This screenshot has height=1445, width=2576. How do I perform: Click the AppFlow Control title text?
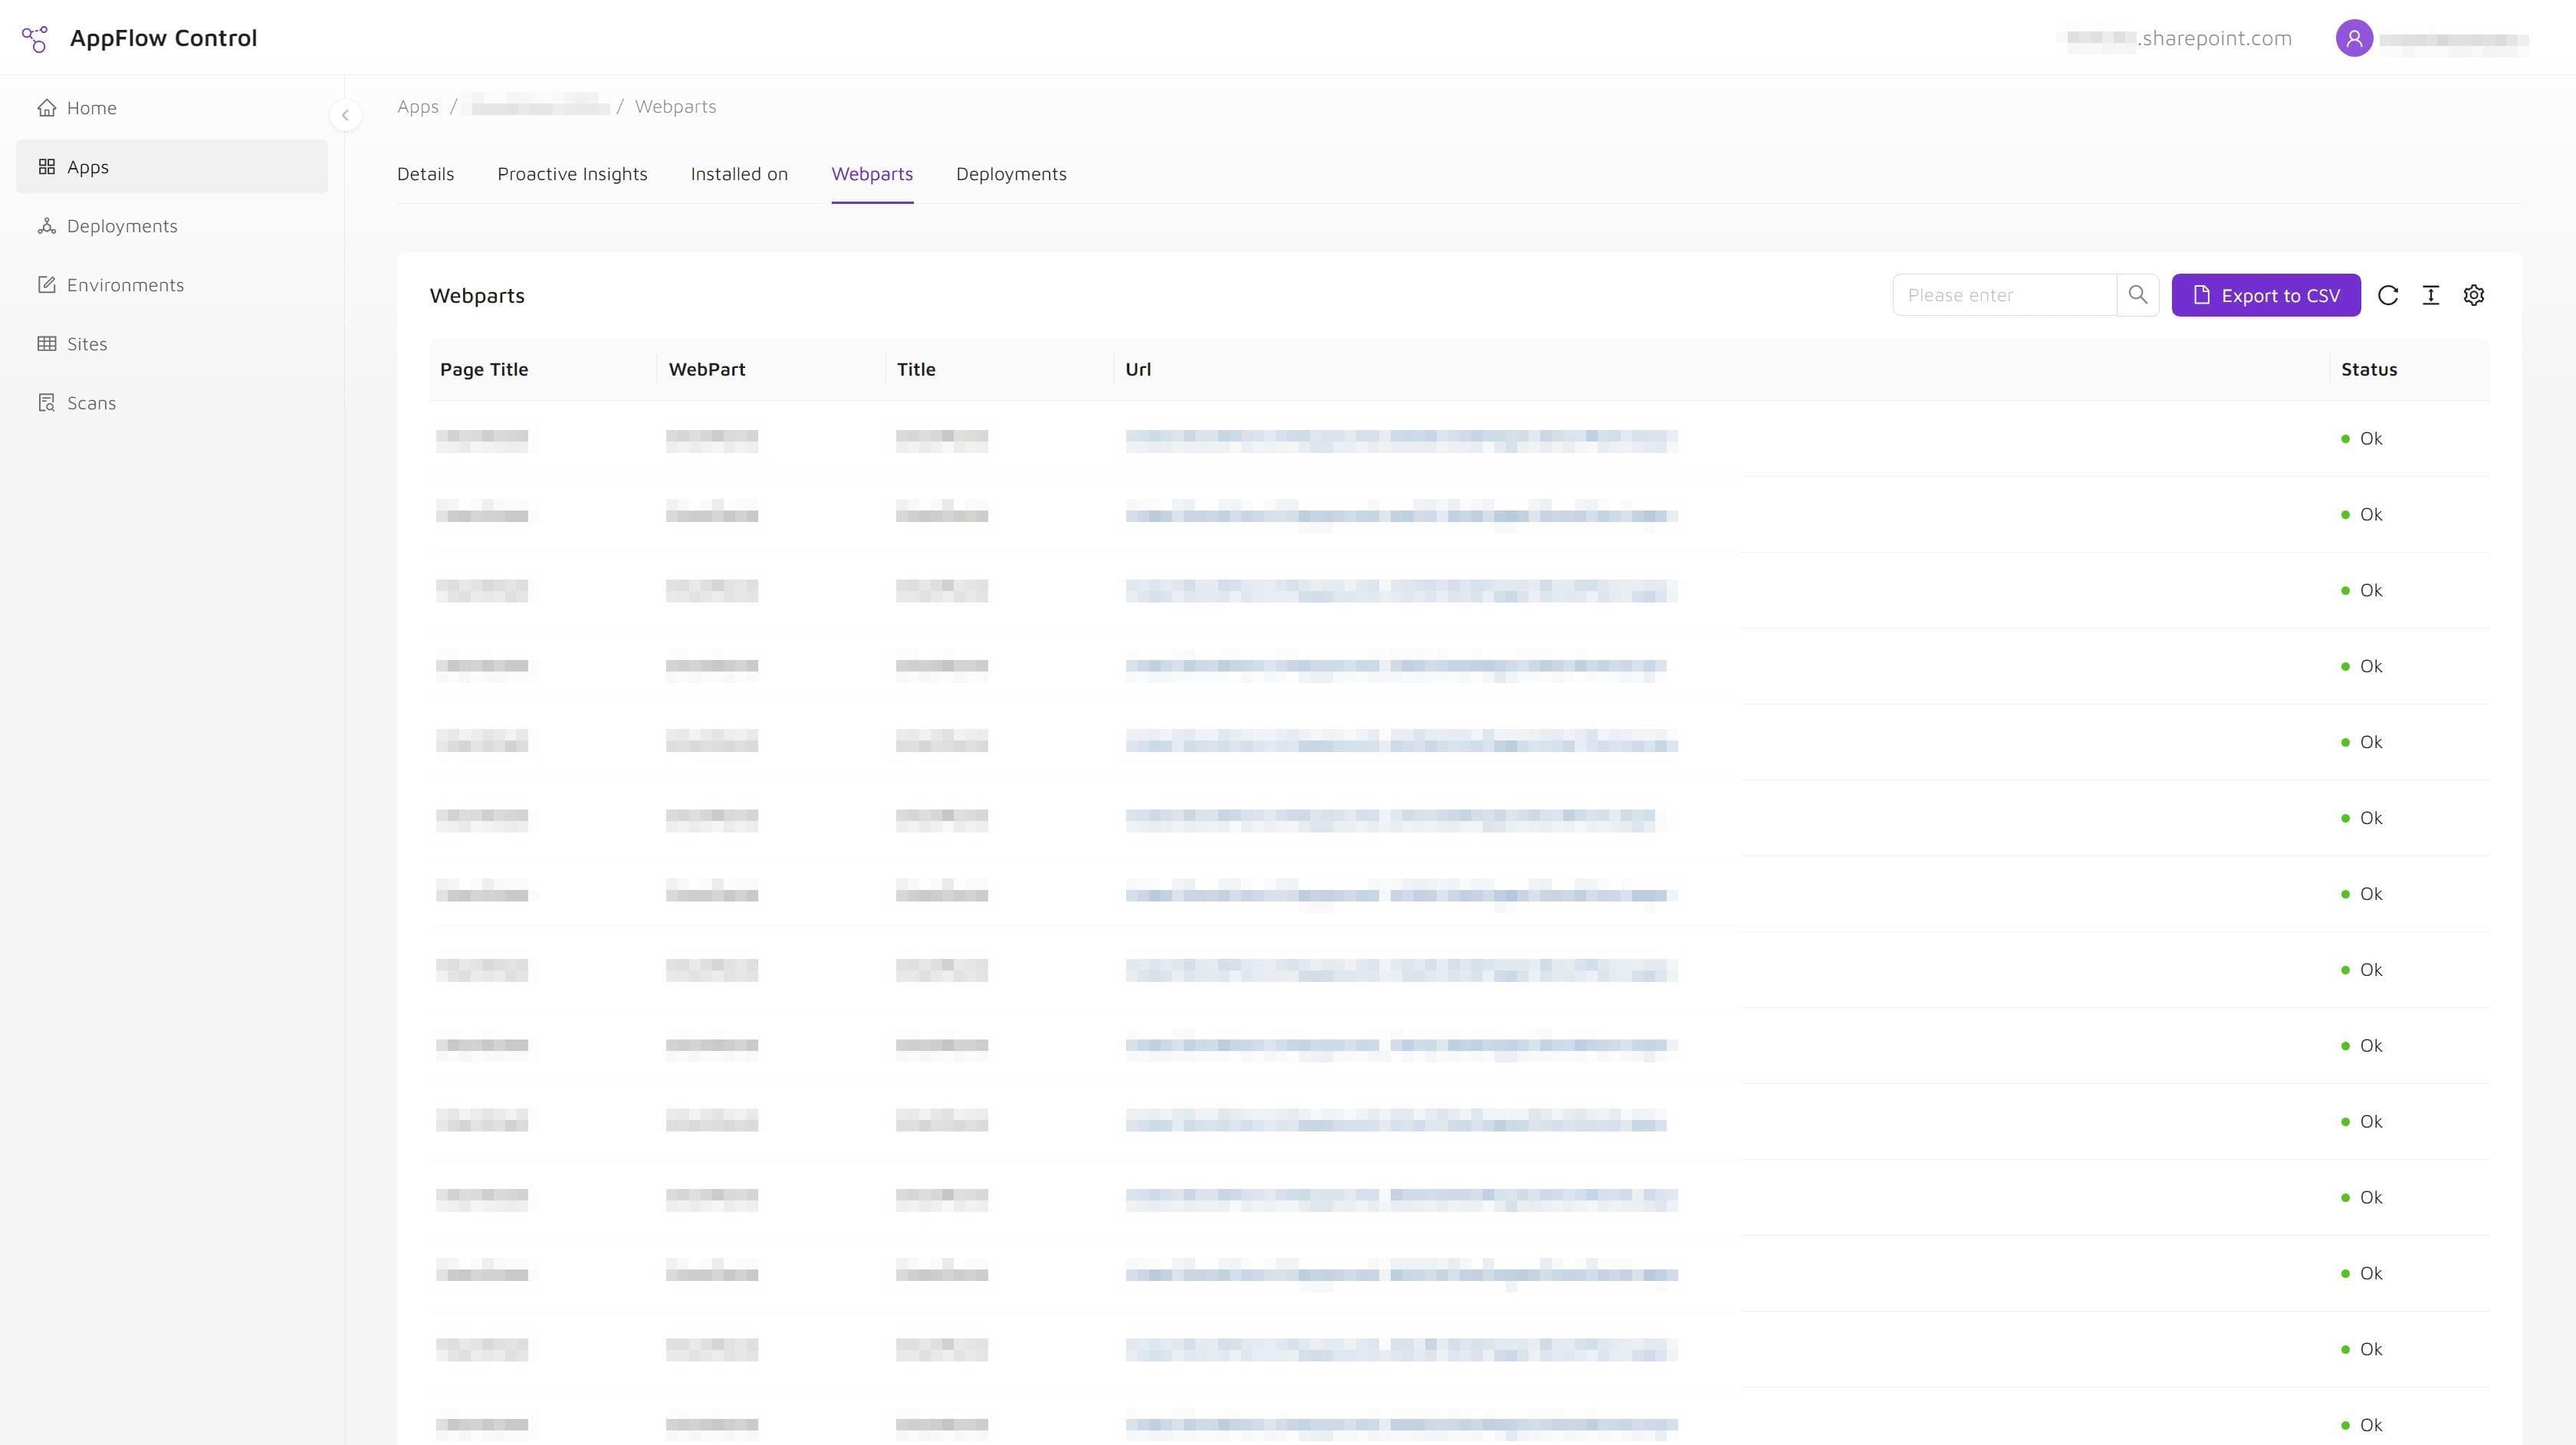click(163, 38)
